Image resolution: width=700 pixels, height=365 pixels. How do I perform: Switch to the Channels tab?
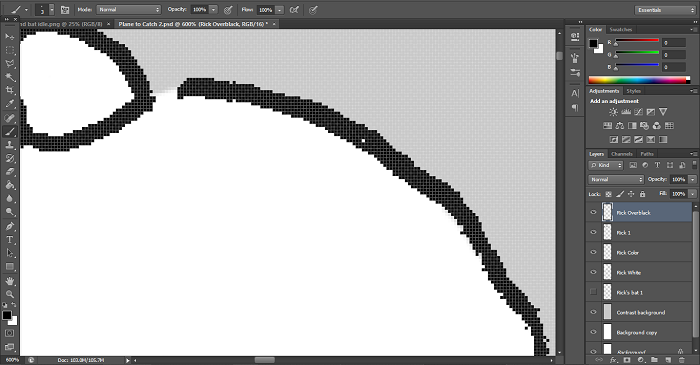(x=622, y=154)
